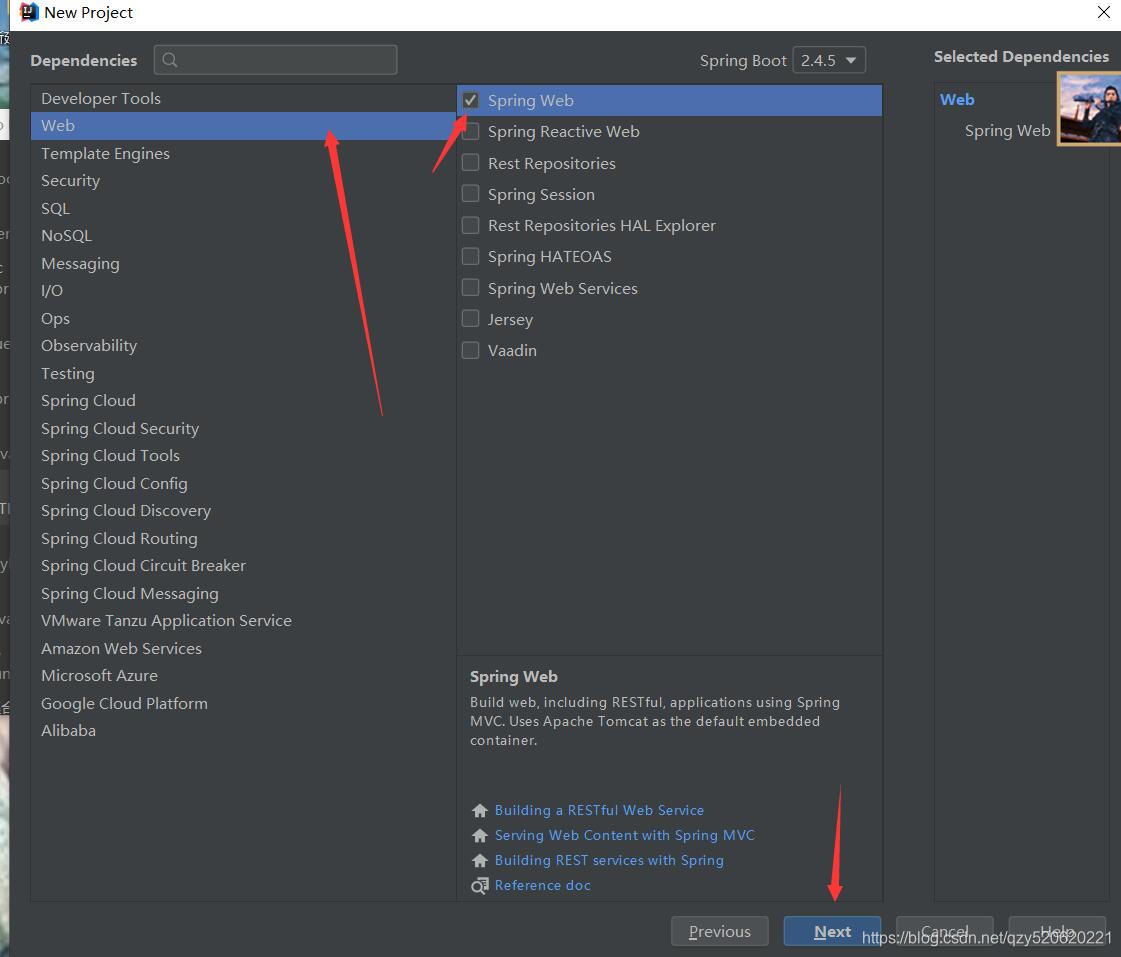Click the search magnifier icon in Dependencies field
Screen dimensions: 1121x957
pos(169,60)
